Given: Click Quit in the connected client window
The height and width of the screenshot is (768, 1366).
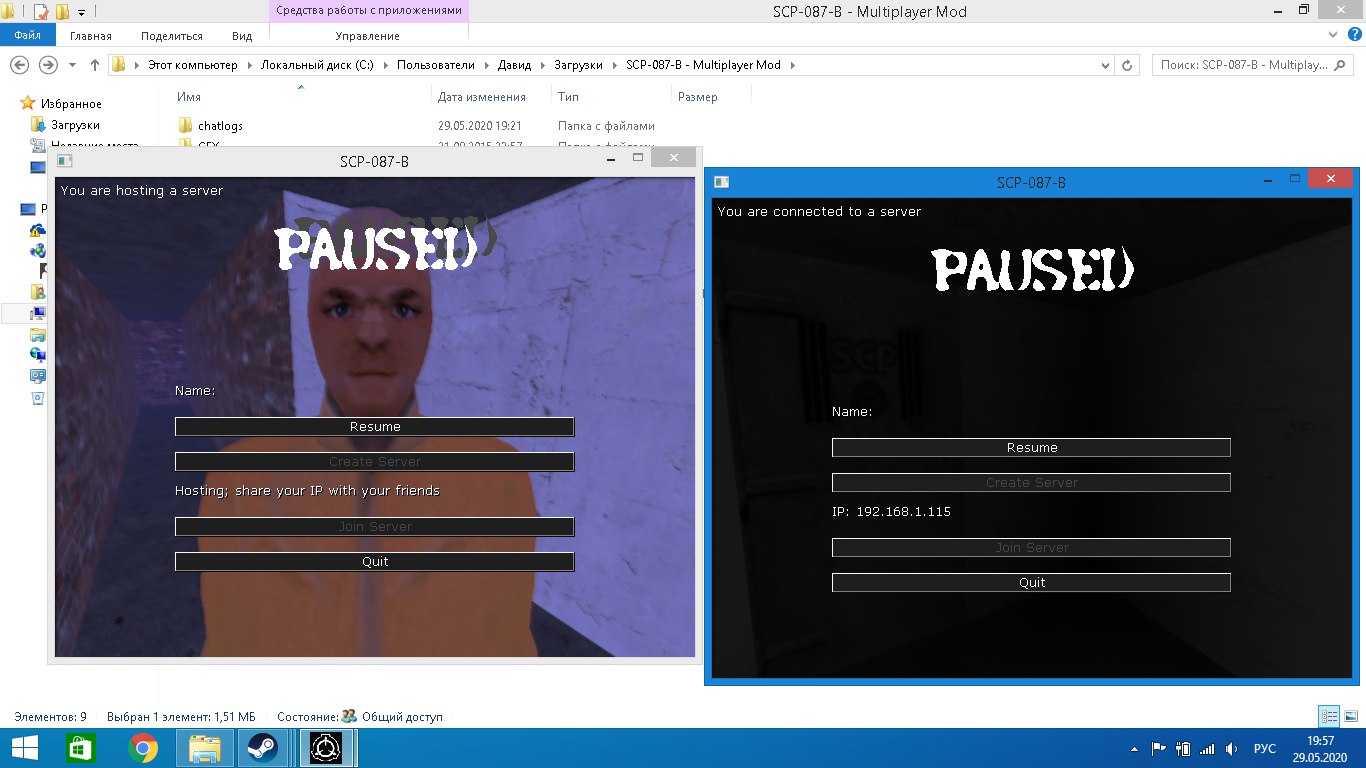Looking at the screenshot, I should tap(1031, 583).
